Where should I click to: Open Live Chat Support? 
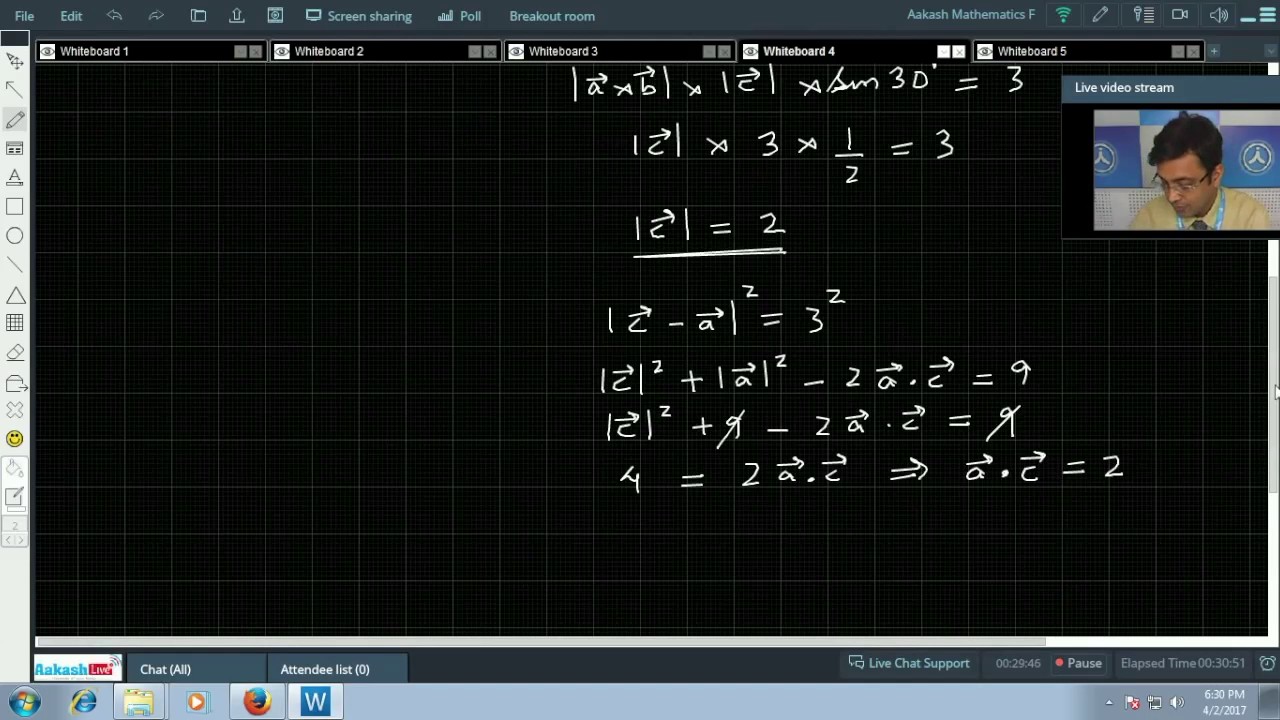click(909, 663)
